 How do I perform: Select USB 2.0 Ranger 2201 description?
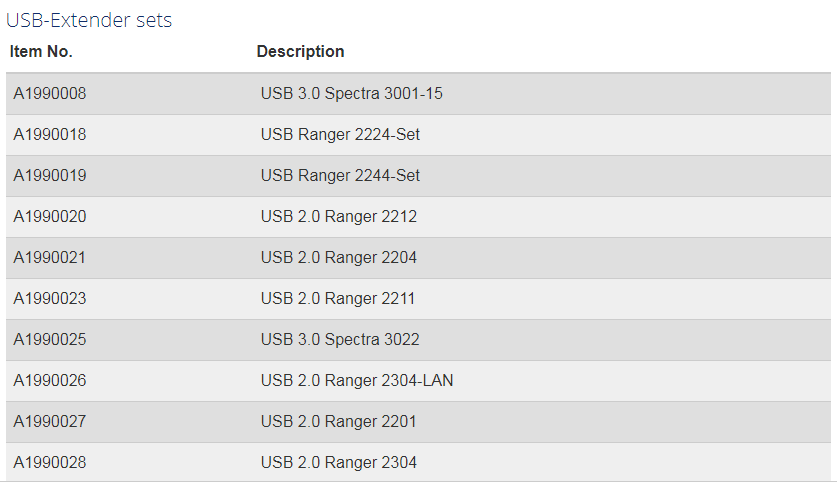coord(338,422)
